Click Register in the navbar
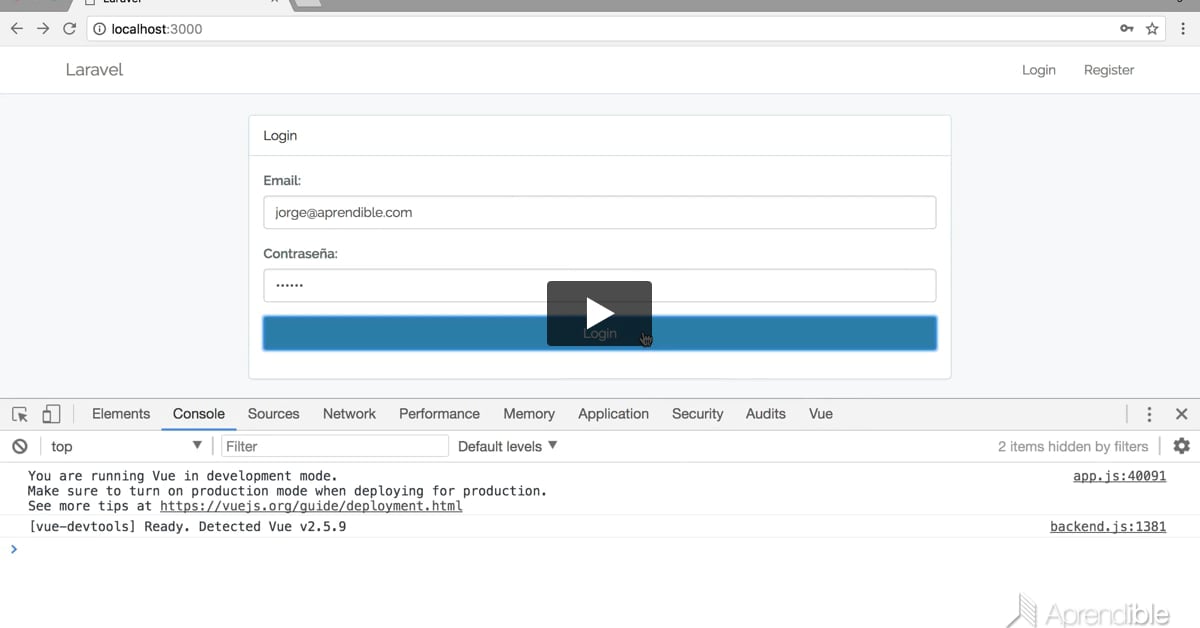Screen dimensions: 1200x628 [1109, 70]
